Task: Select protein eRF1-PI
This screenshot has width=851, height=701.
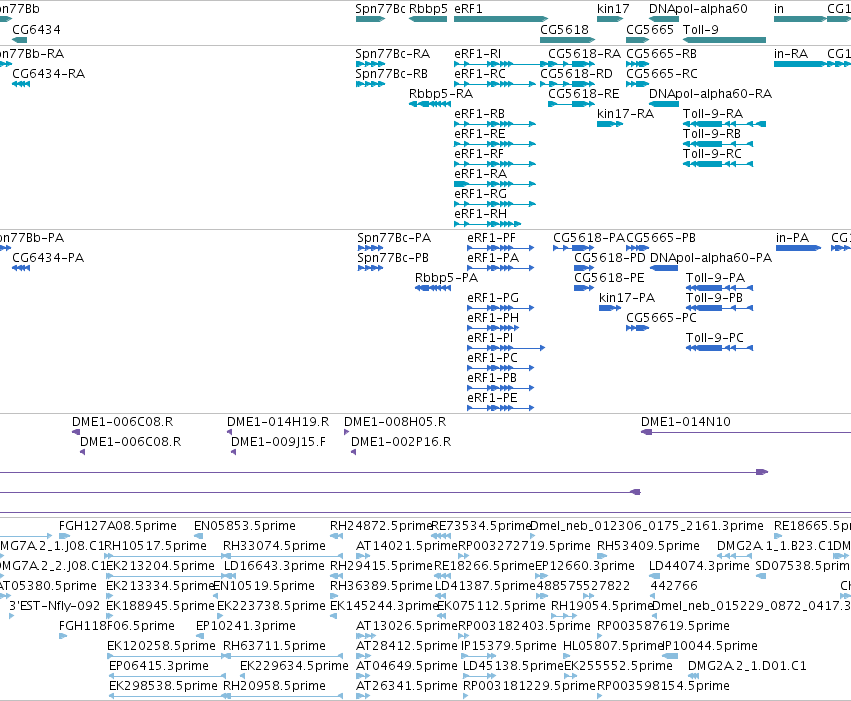Action: click(490, 337)
